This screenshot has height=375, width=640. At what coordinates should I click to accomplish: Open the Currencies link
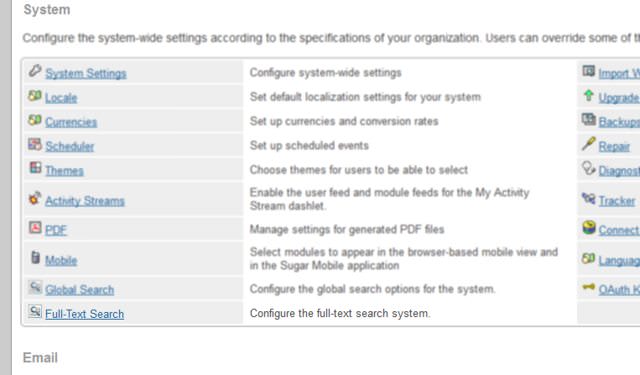(x=71, y=122)
